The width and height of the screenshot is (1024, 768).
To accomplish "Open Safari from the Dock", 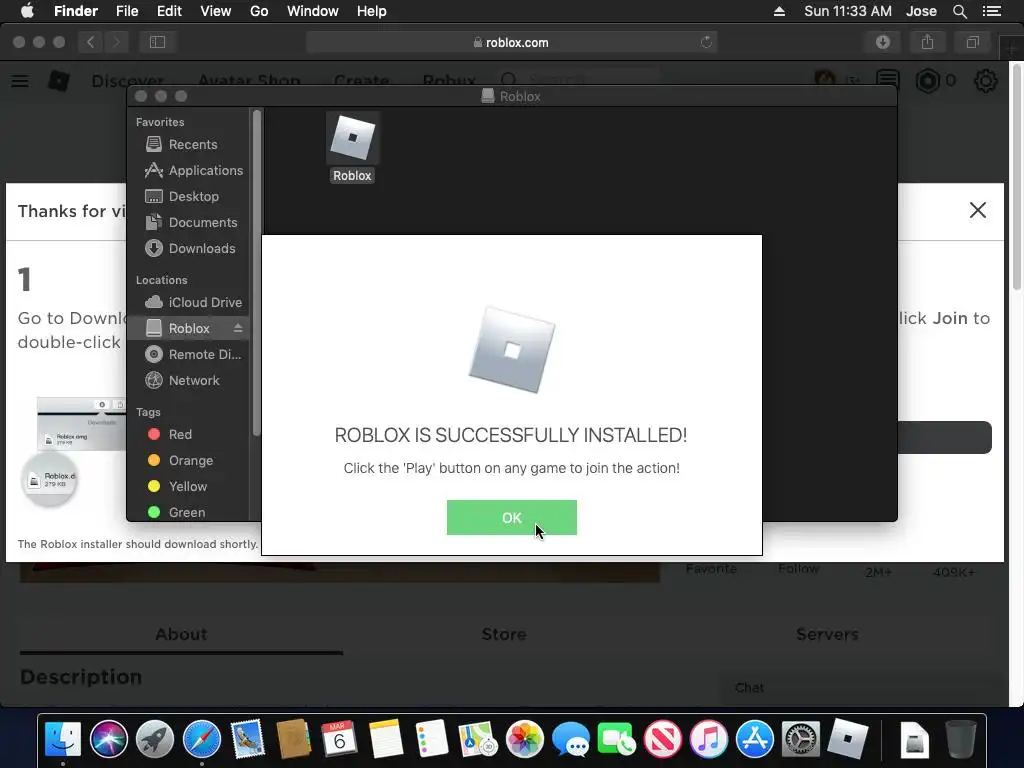I will pos(201,739).
